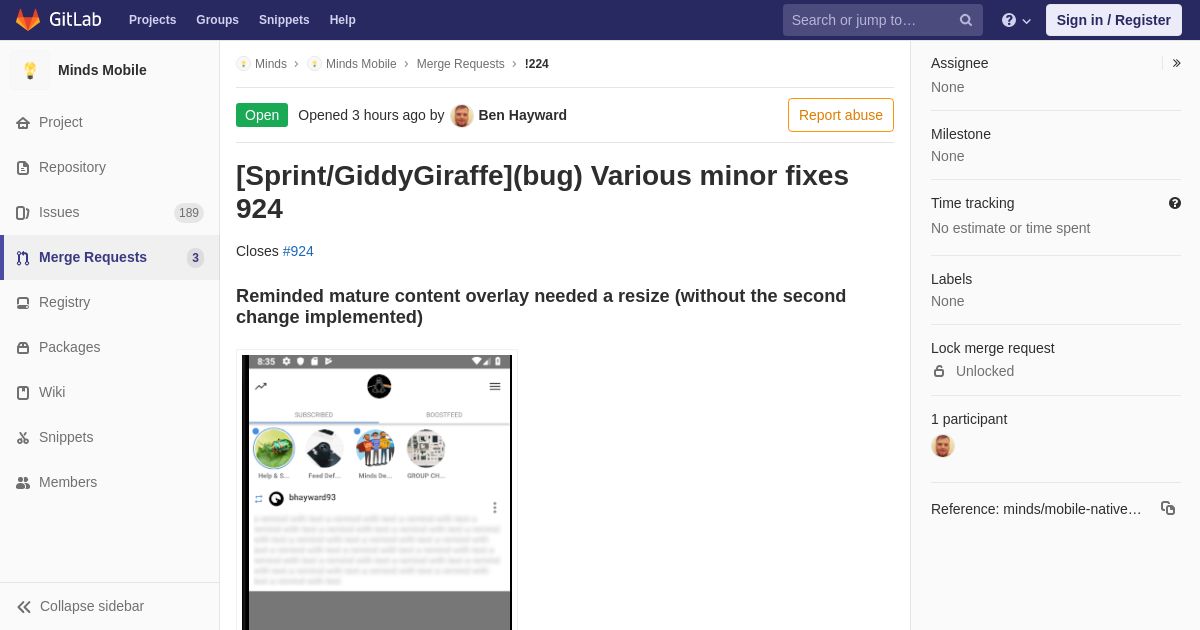Click the Members people icon

click(x=23, y=482)
